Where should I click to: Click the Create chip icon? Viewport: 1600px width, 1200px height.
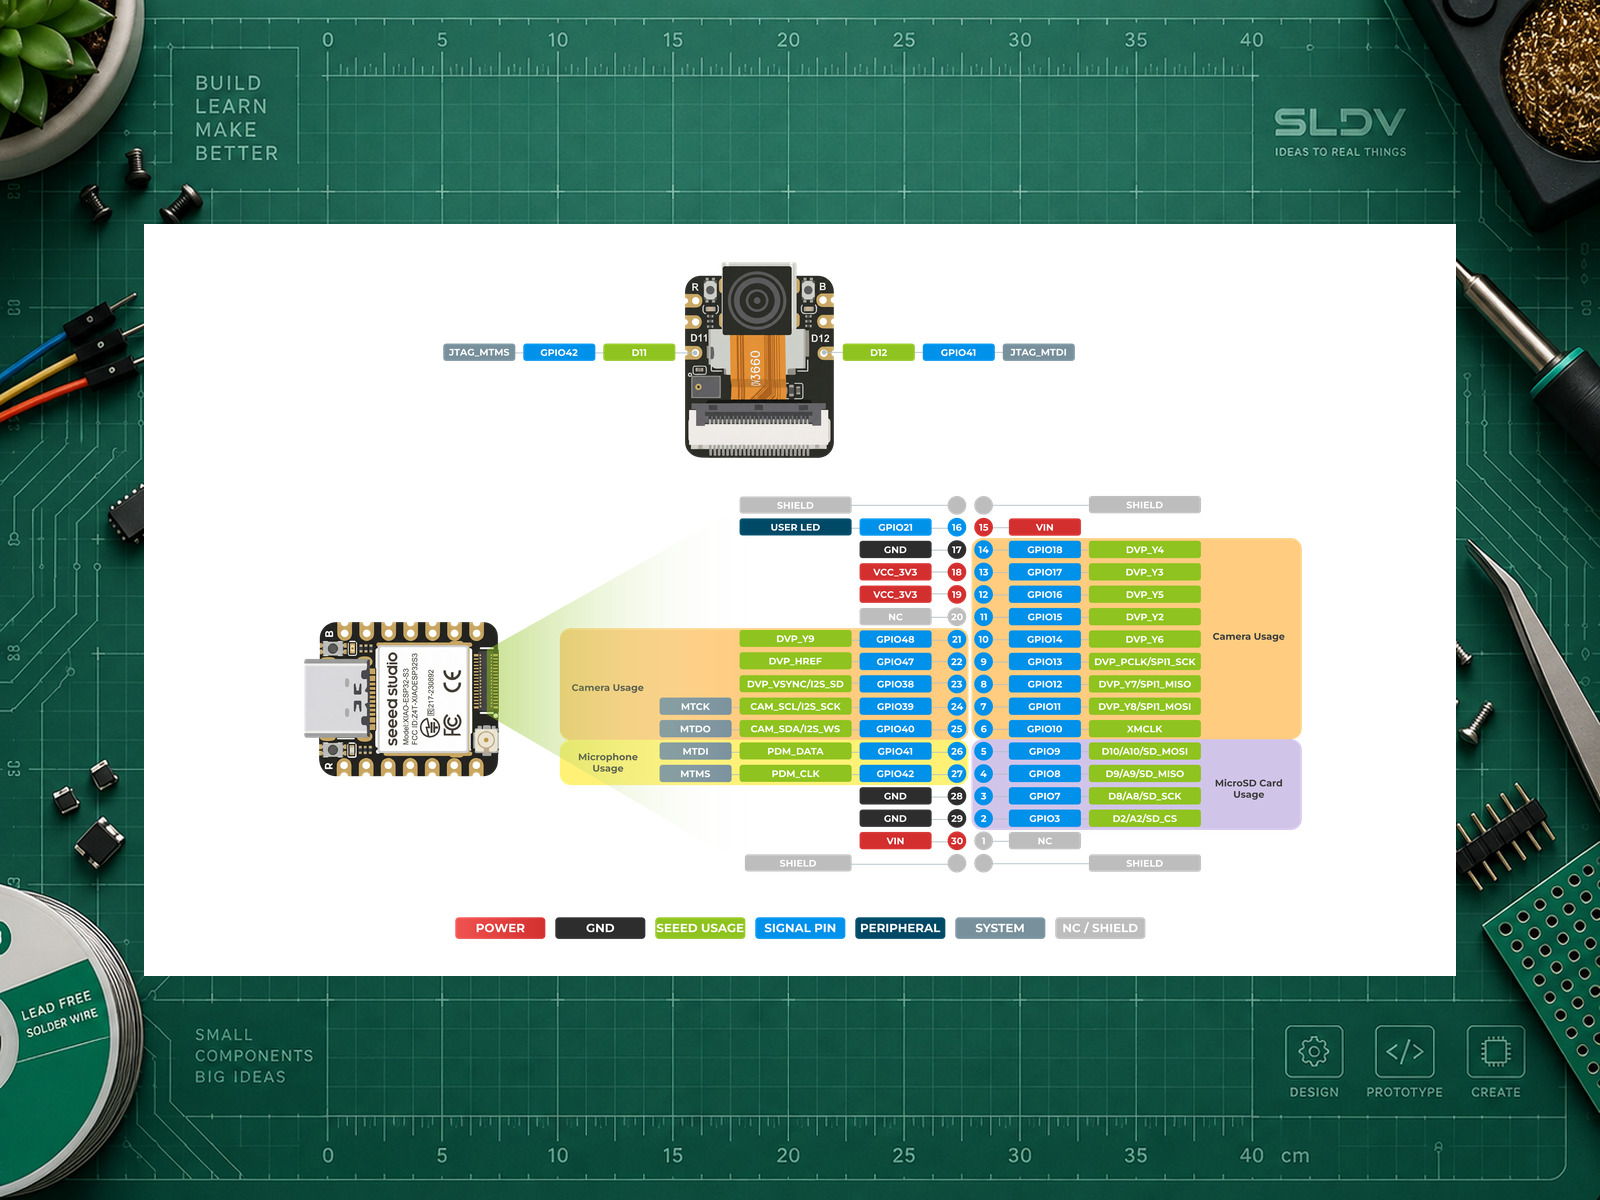[x=1496, y=1051]
